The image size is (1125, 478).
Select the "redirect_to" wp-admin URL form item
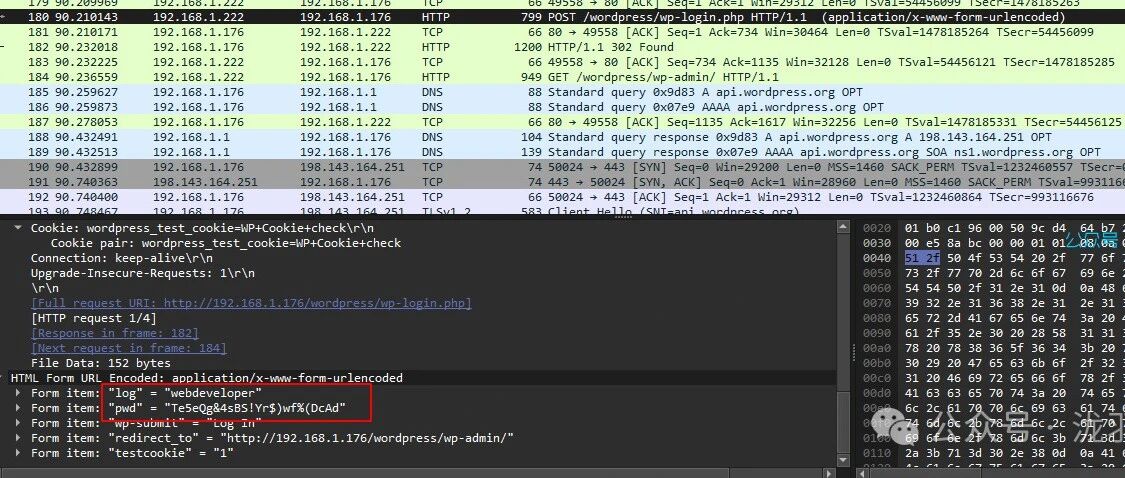coord(273,438)
